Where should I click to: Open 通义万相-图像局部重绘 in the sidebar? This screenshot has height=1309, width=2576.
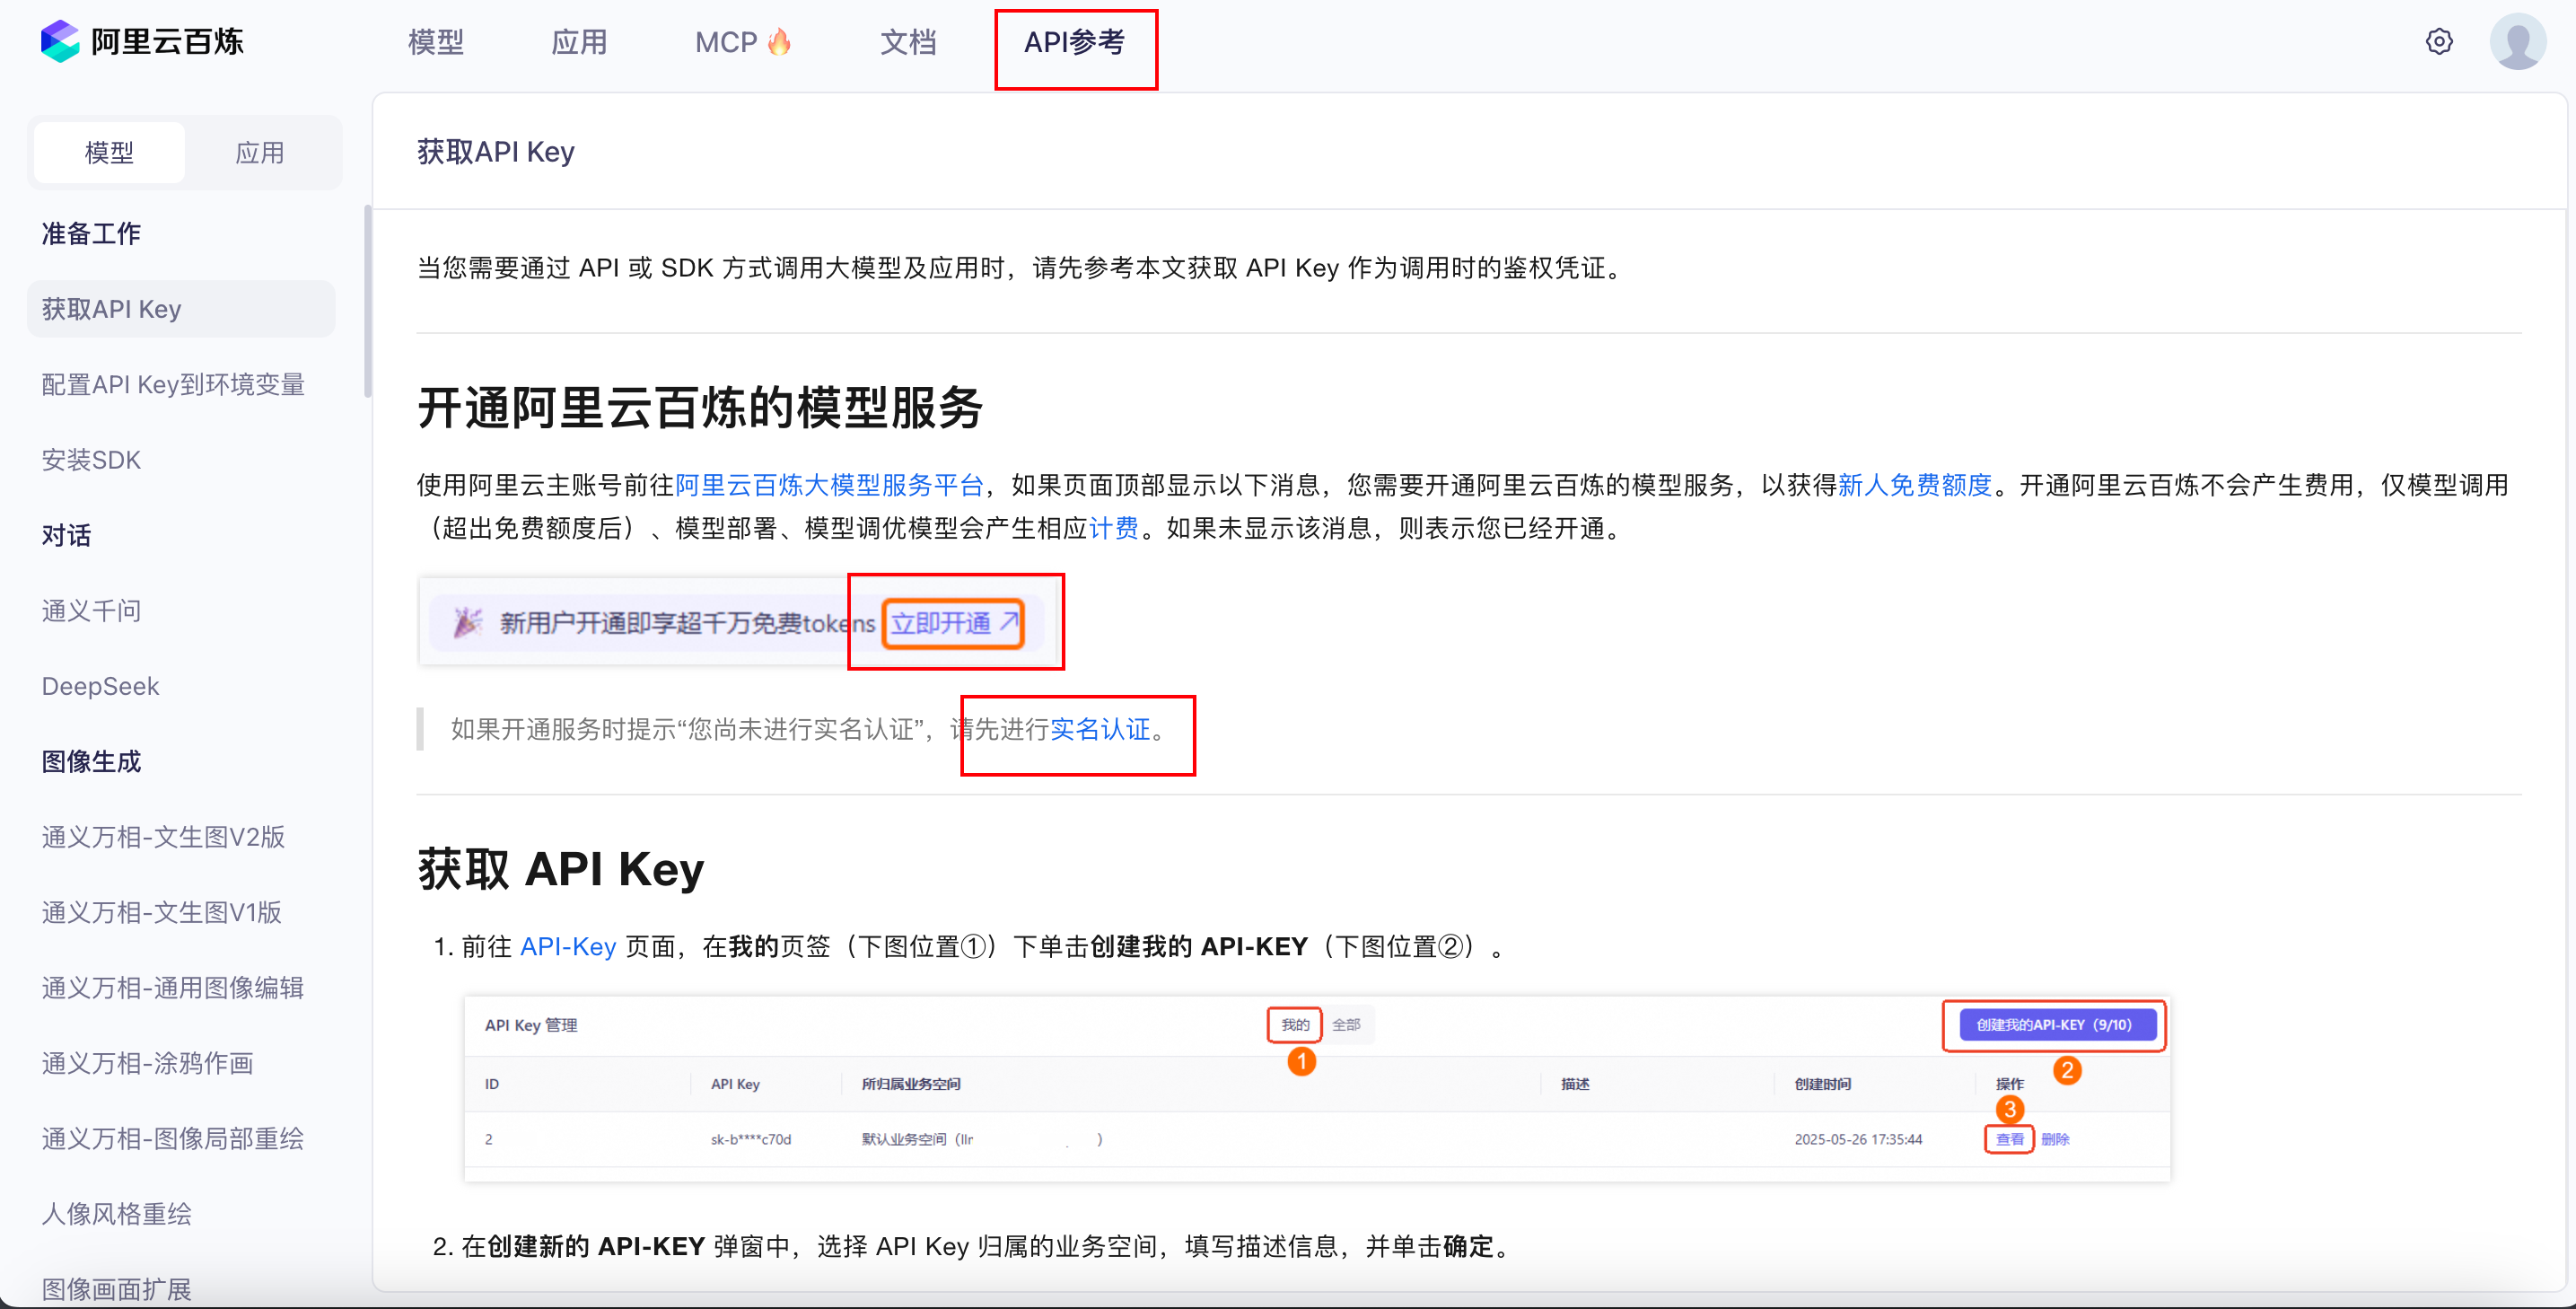click(x=172, y=1138)
